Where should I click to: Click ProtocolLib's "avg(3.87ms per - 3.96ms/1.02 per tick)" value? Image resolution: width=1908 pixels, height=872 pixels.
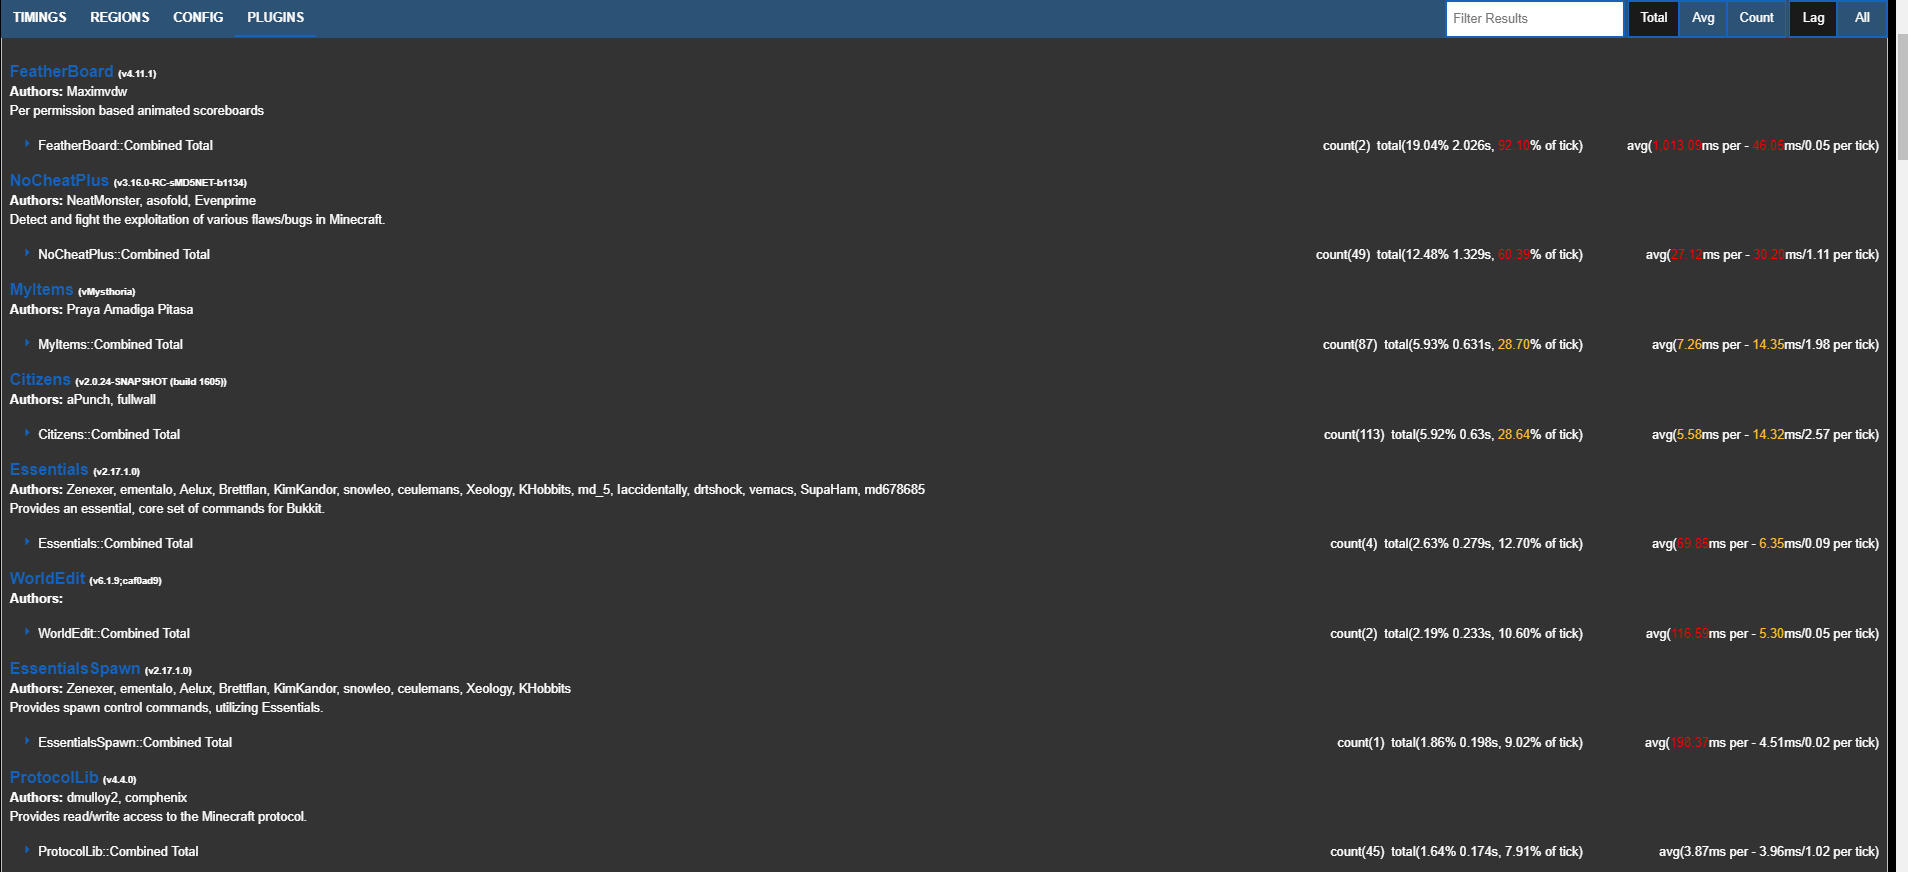coord(1769,851)
